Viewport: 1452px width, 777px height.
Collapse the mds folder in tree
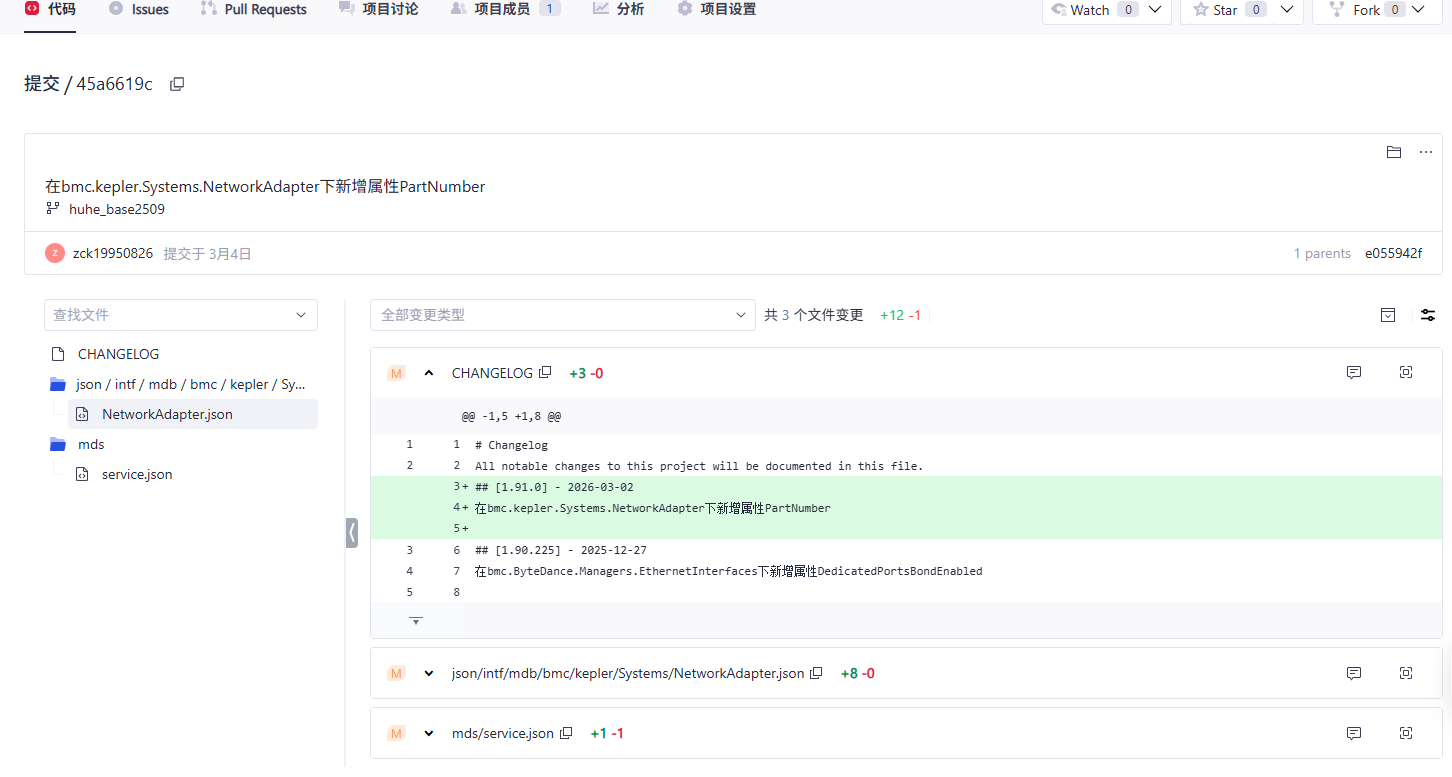click(58, 444)
